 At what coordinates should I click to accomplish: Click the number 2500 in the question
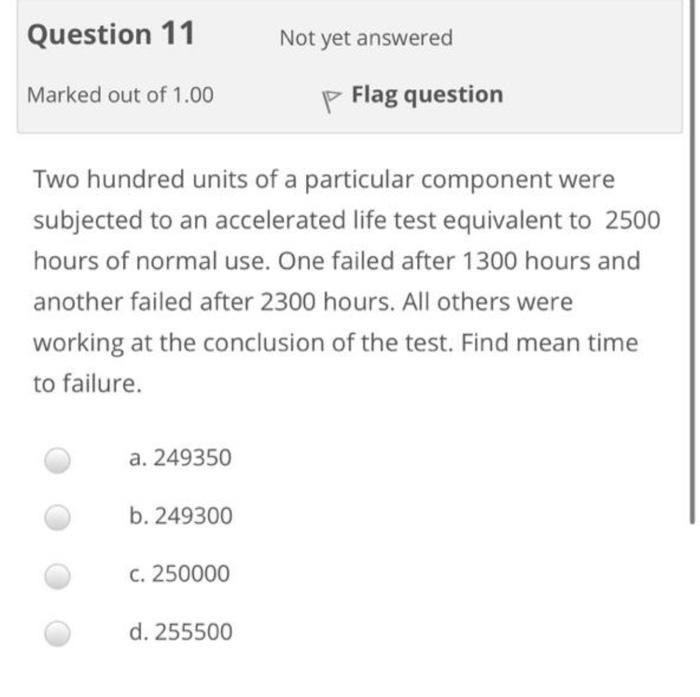click(x=632, y=220)
